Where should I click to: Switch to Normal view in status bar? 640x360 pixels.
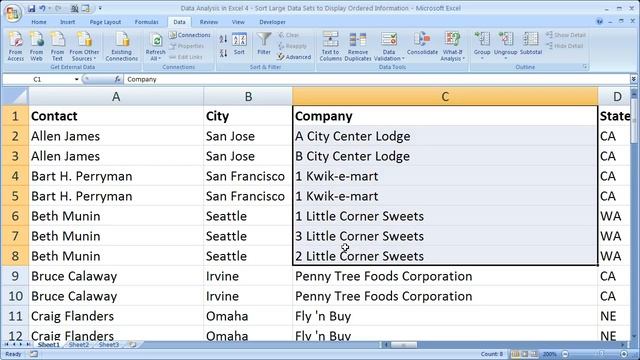516,354
